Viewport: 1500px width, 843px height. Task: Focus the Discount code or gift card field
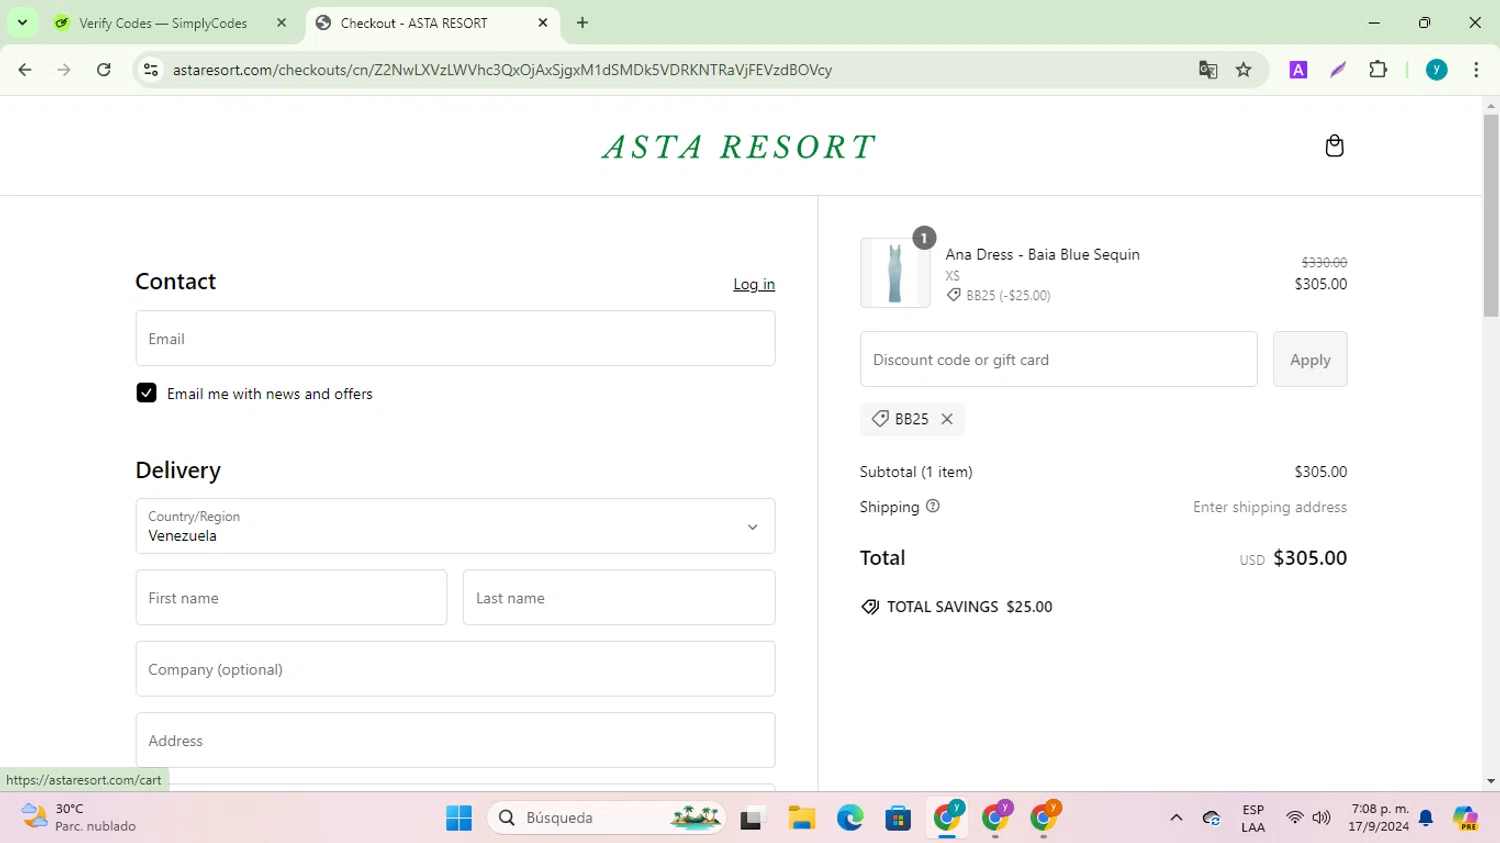[x=1058, y=359]
